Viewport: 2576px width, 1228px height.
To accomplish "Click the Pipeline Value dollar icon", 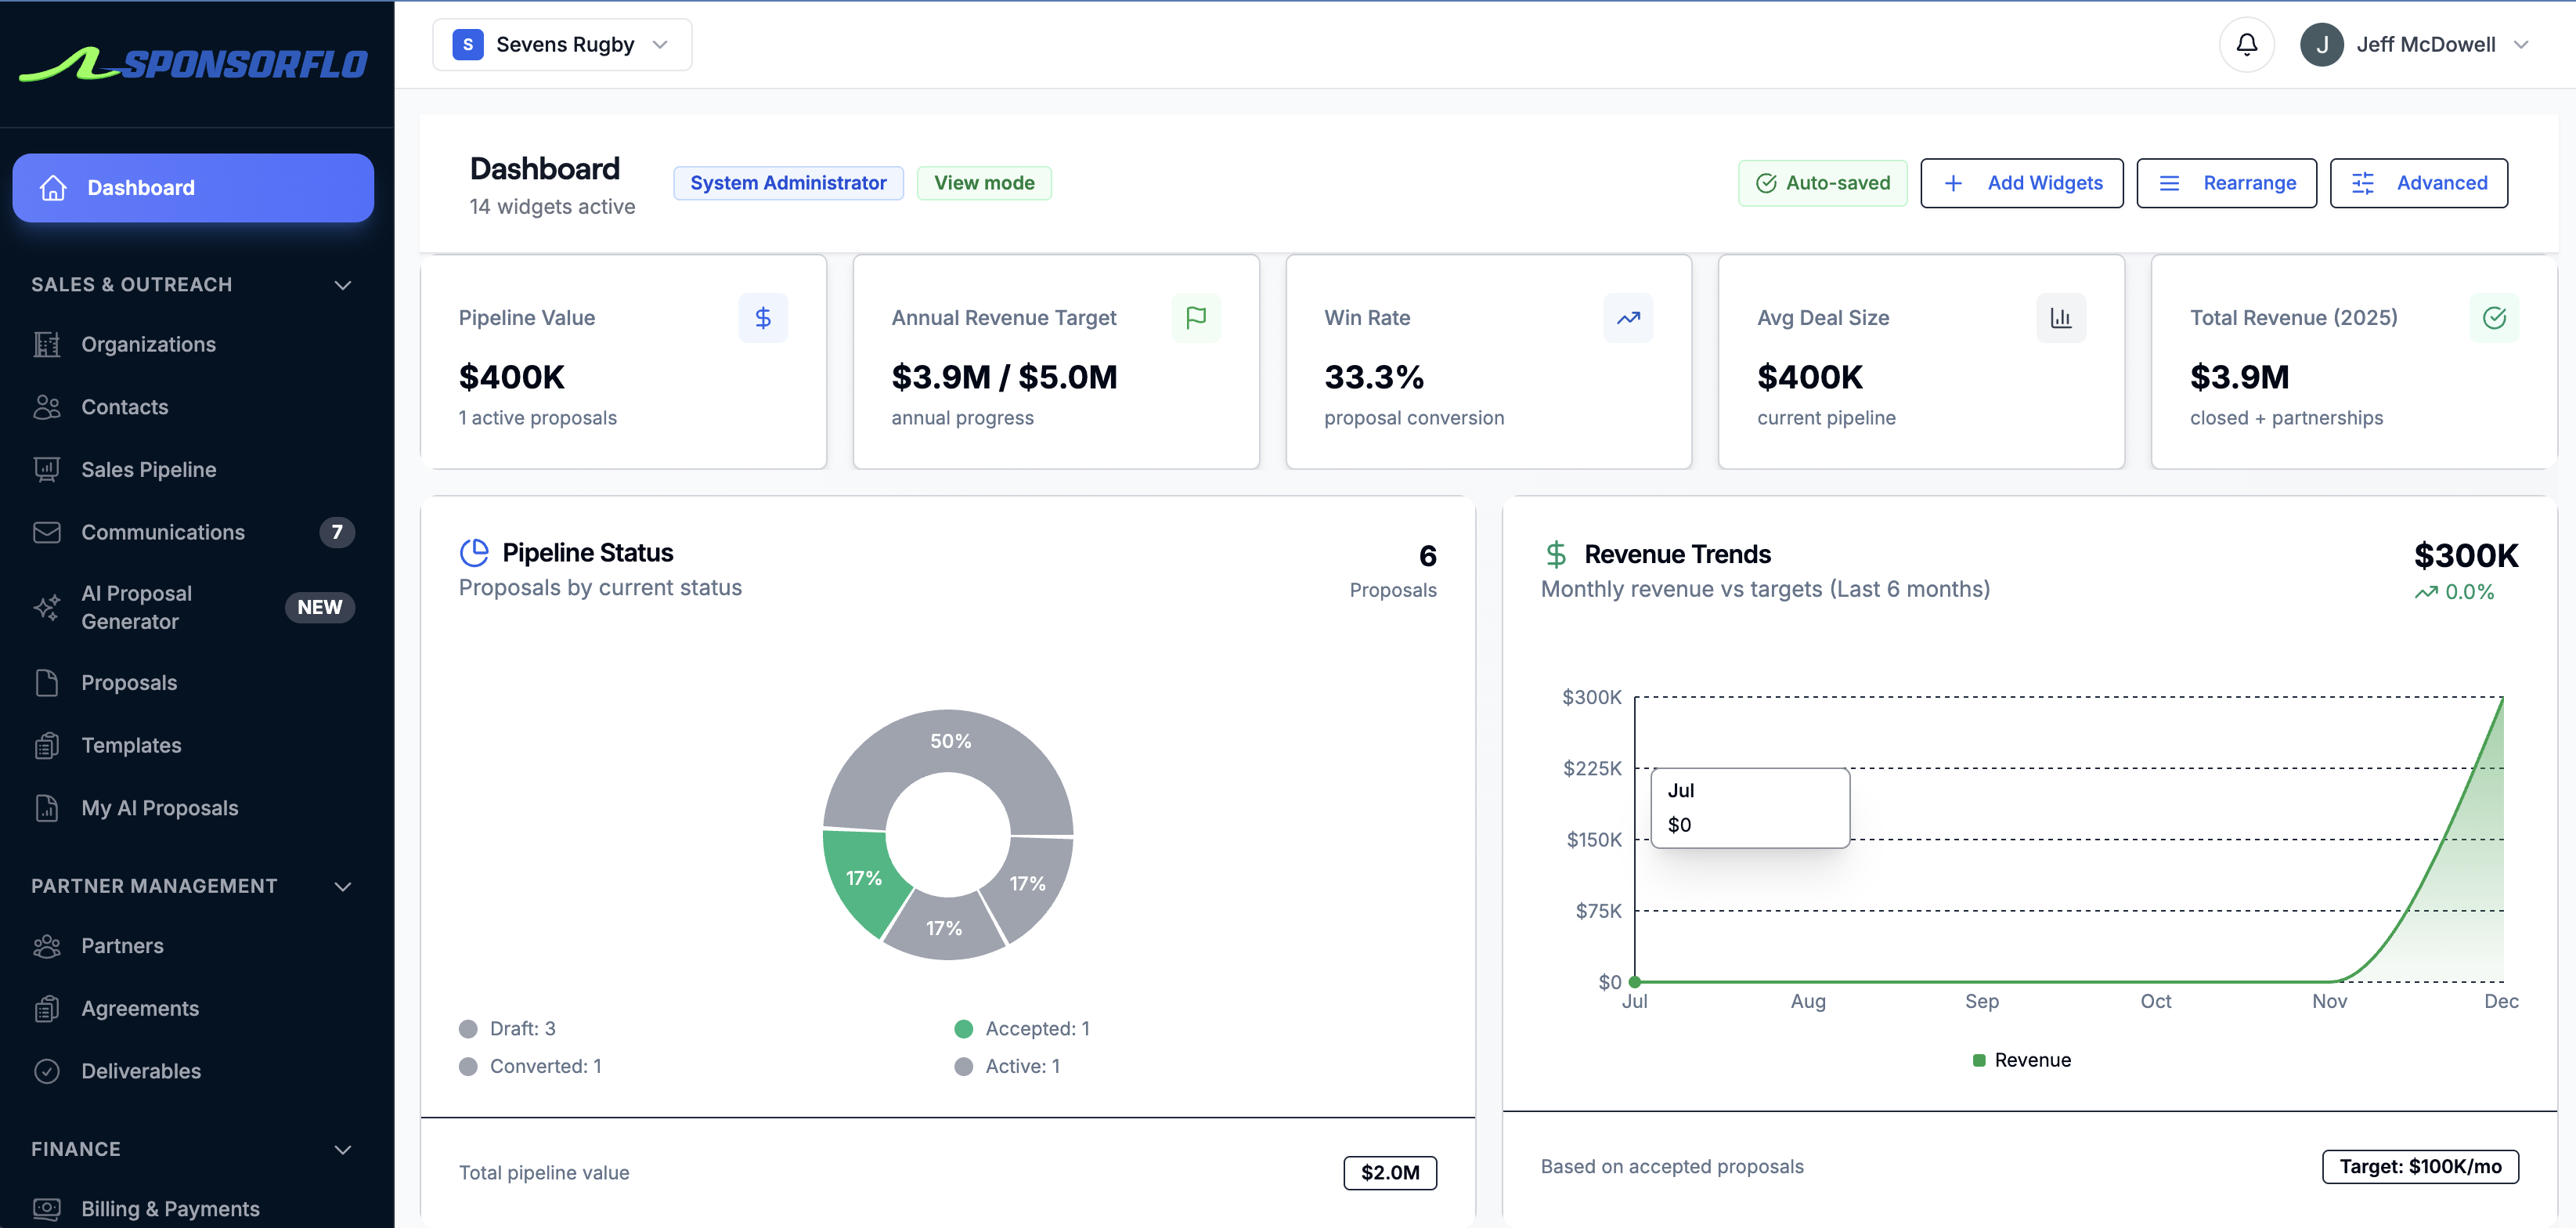I will (763, 317).
